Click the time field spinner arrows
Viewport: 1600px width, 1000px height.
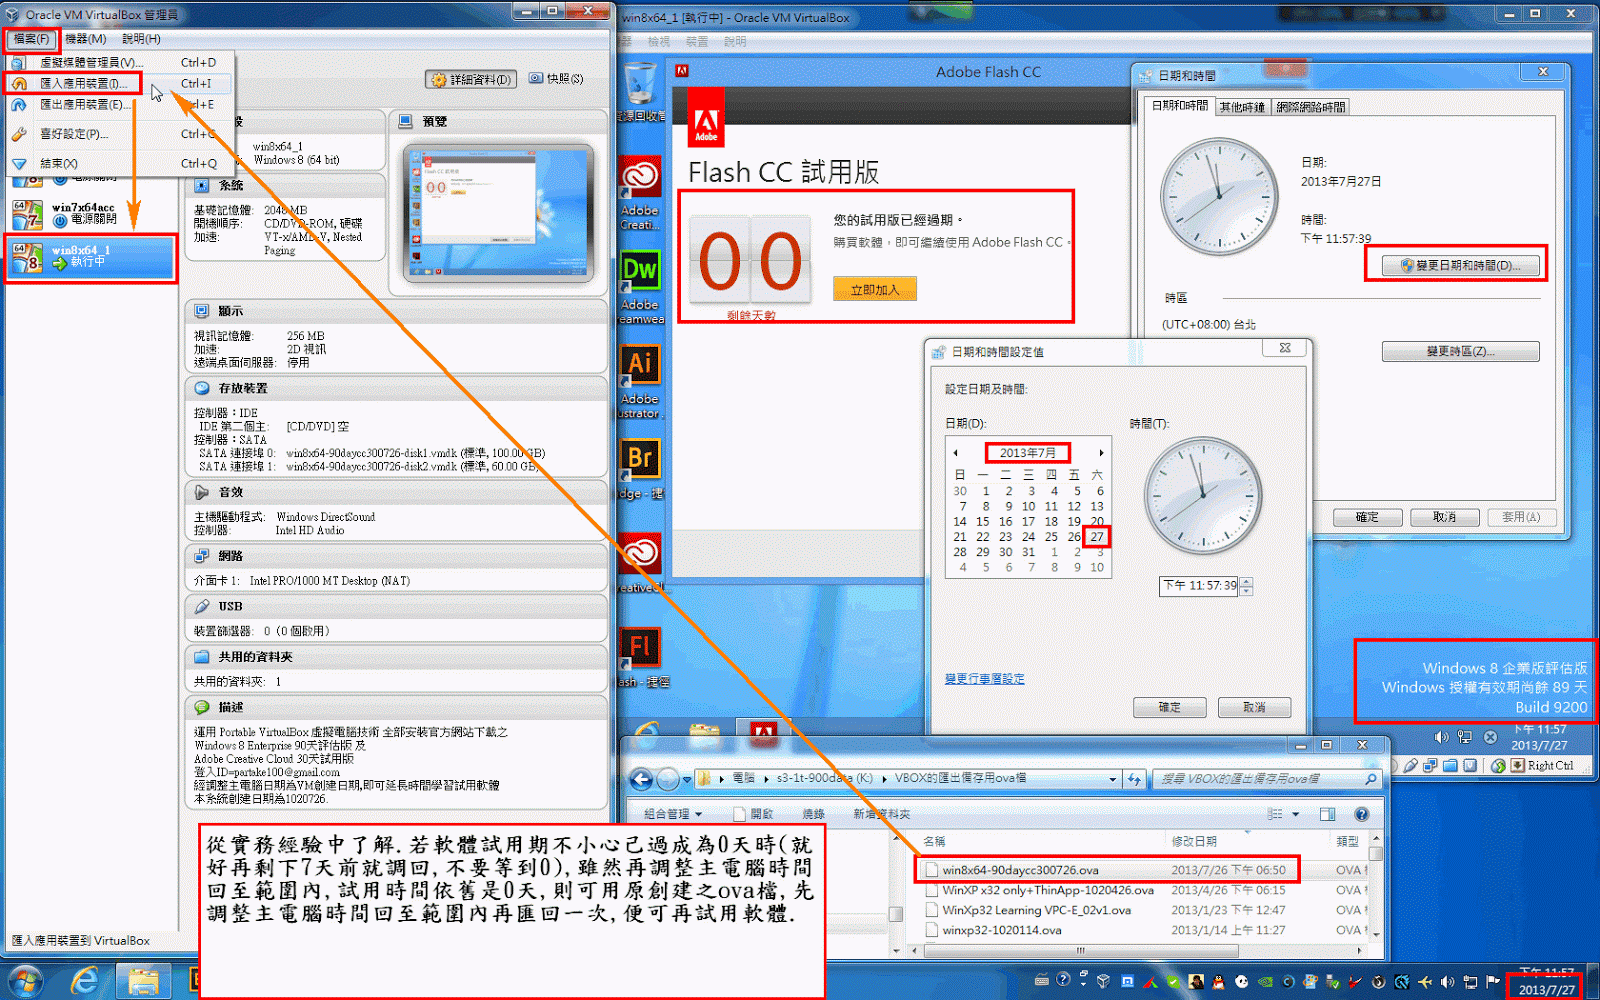[x=1246, y=586]
